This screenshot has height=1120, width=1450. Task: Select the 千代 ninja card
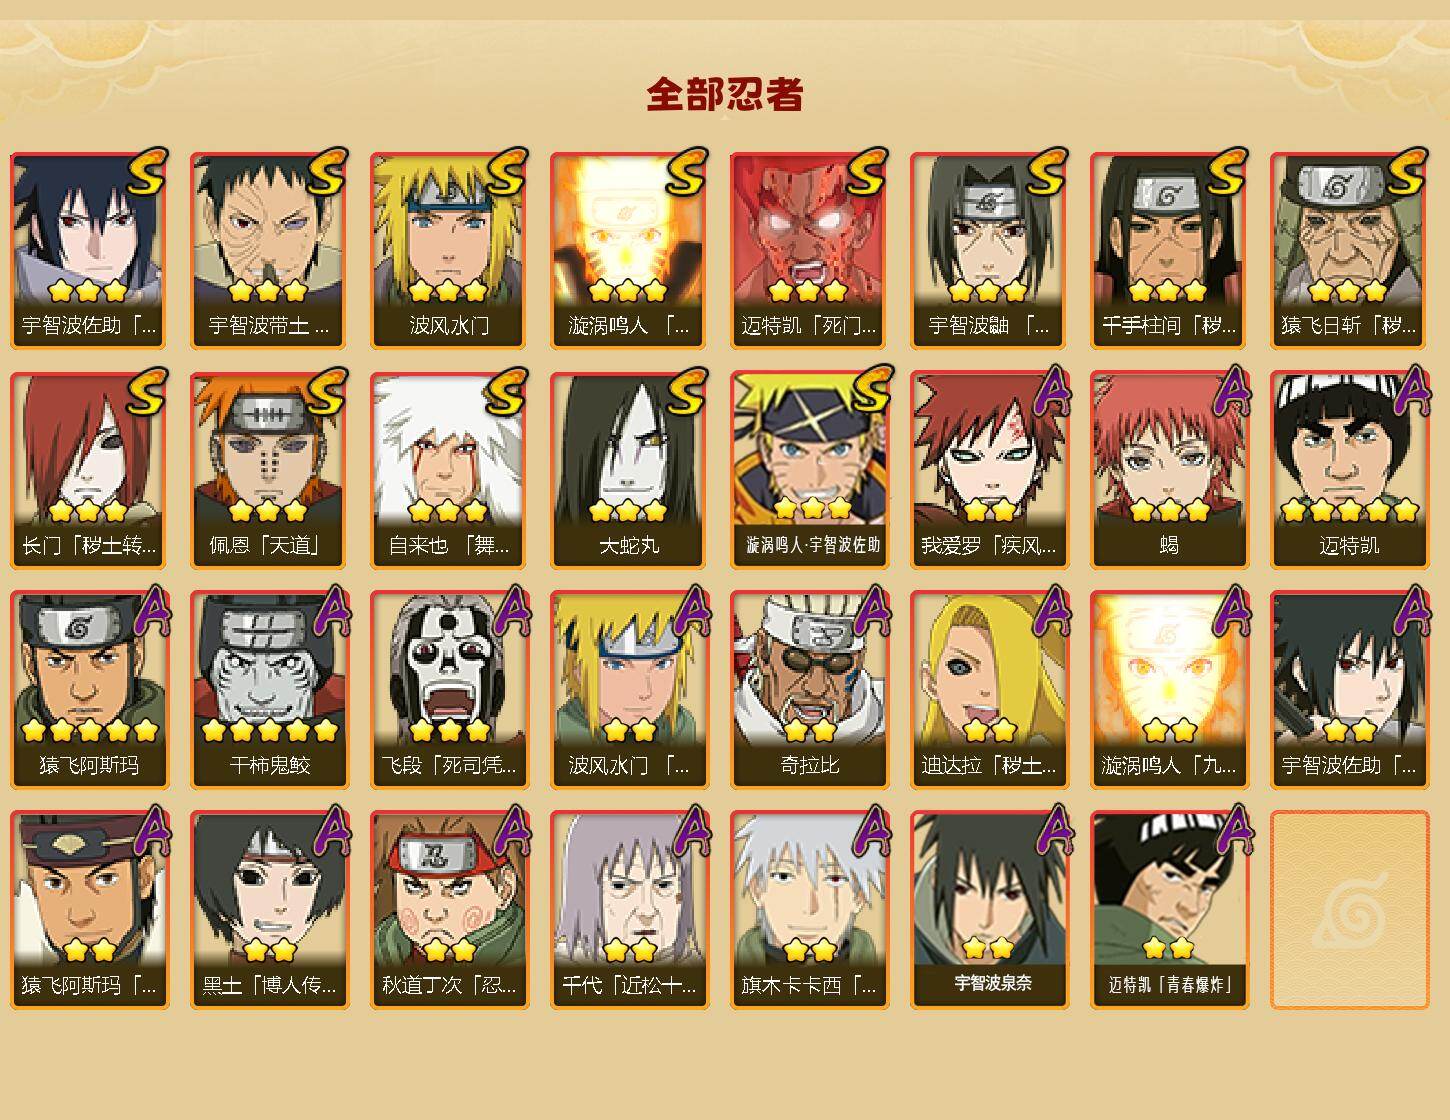pos(629,910)
